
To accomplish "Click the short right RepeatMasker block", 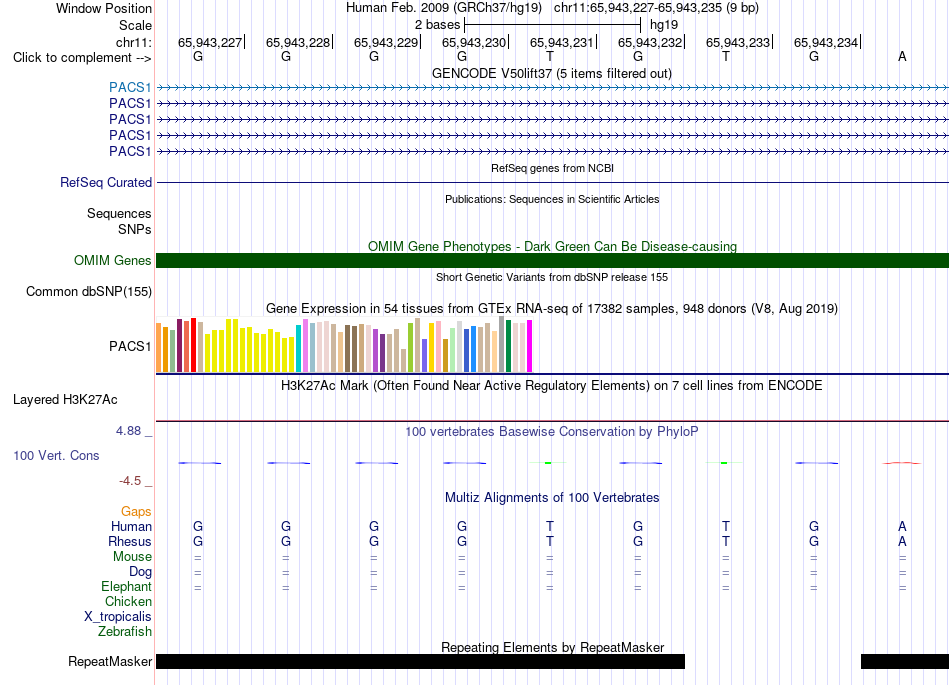I will 905,661.
